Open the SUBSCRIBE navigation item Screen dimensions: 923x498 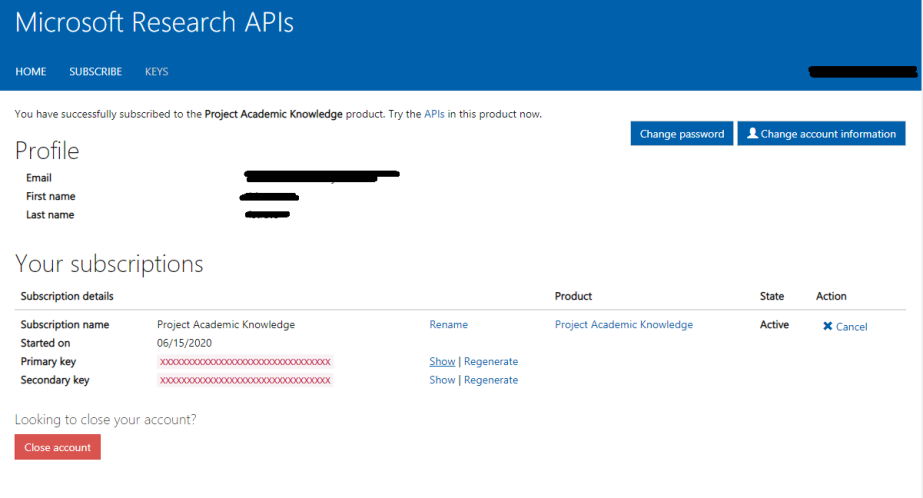click(x=95, y=72)
